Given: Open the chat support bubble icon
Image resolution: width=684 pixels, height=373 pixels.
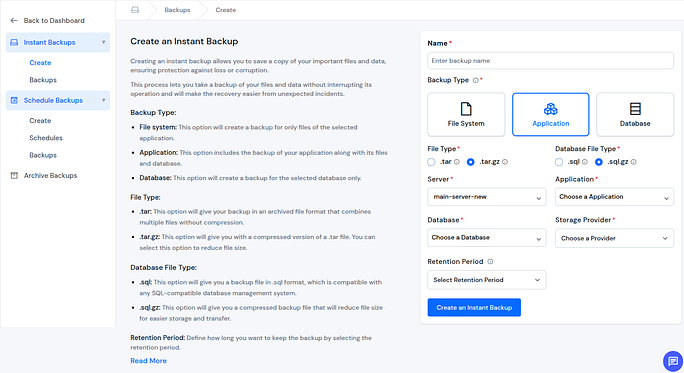Looking at the screenshot, I should click(673, 361).
